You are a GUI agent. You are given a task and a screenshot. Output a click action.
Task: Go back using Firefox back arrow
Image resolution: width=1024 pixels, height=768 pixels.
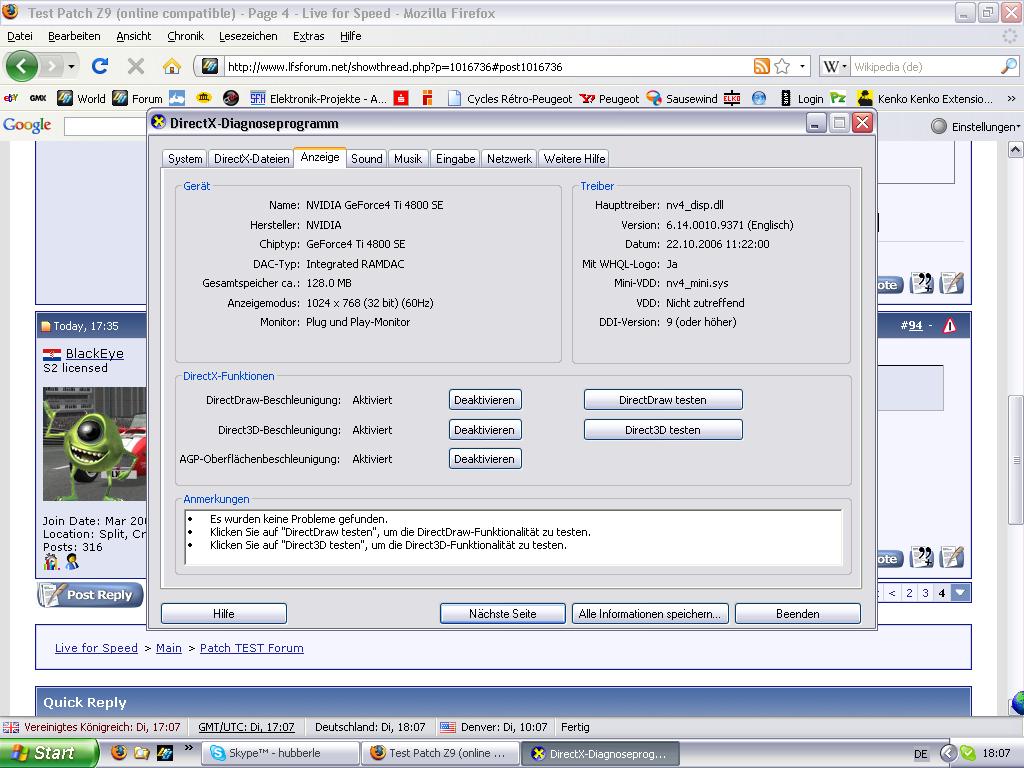(22, 66)
